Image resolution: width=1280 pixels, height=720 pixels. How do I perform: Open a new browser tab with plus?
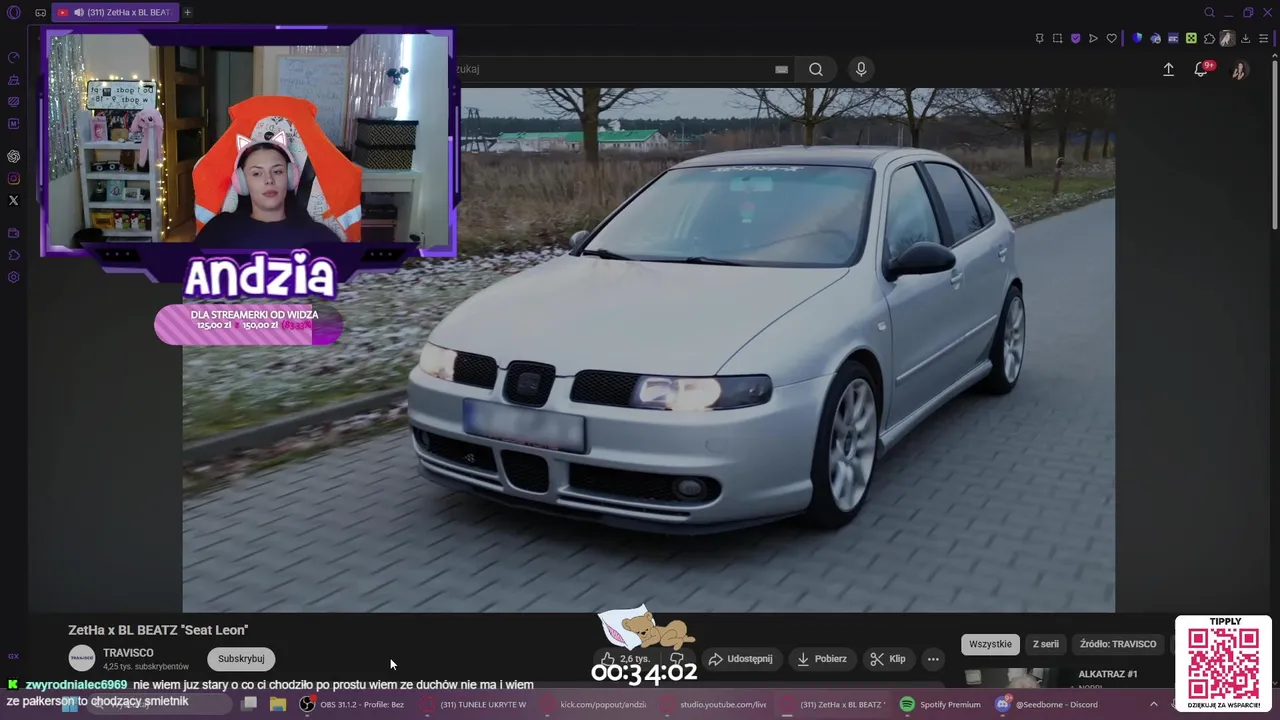click(x=187, y=12)
